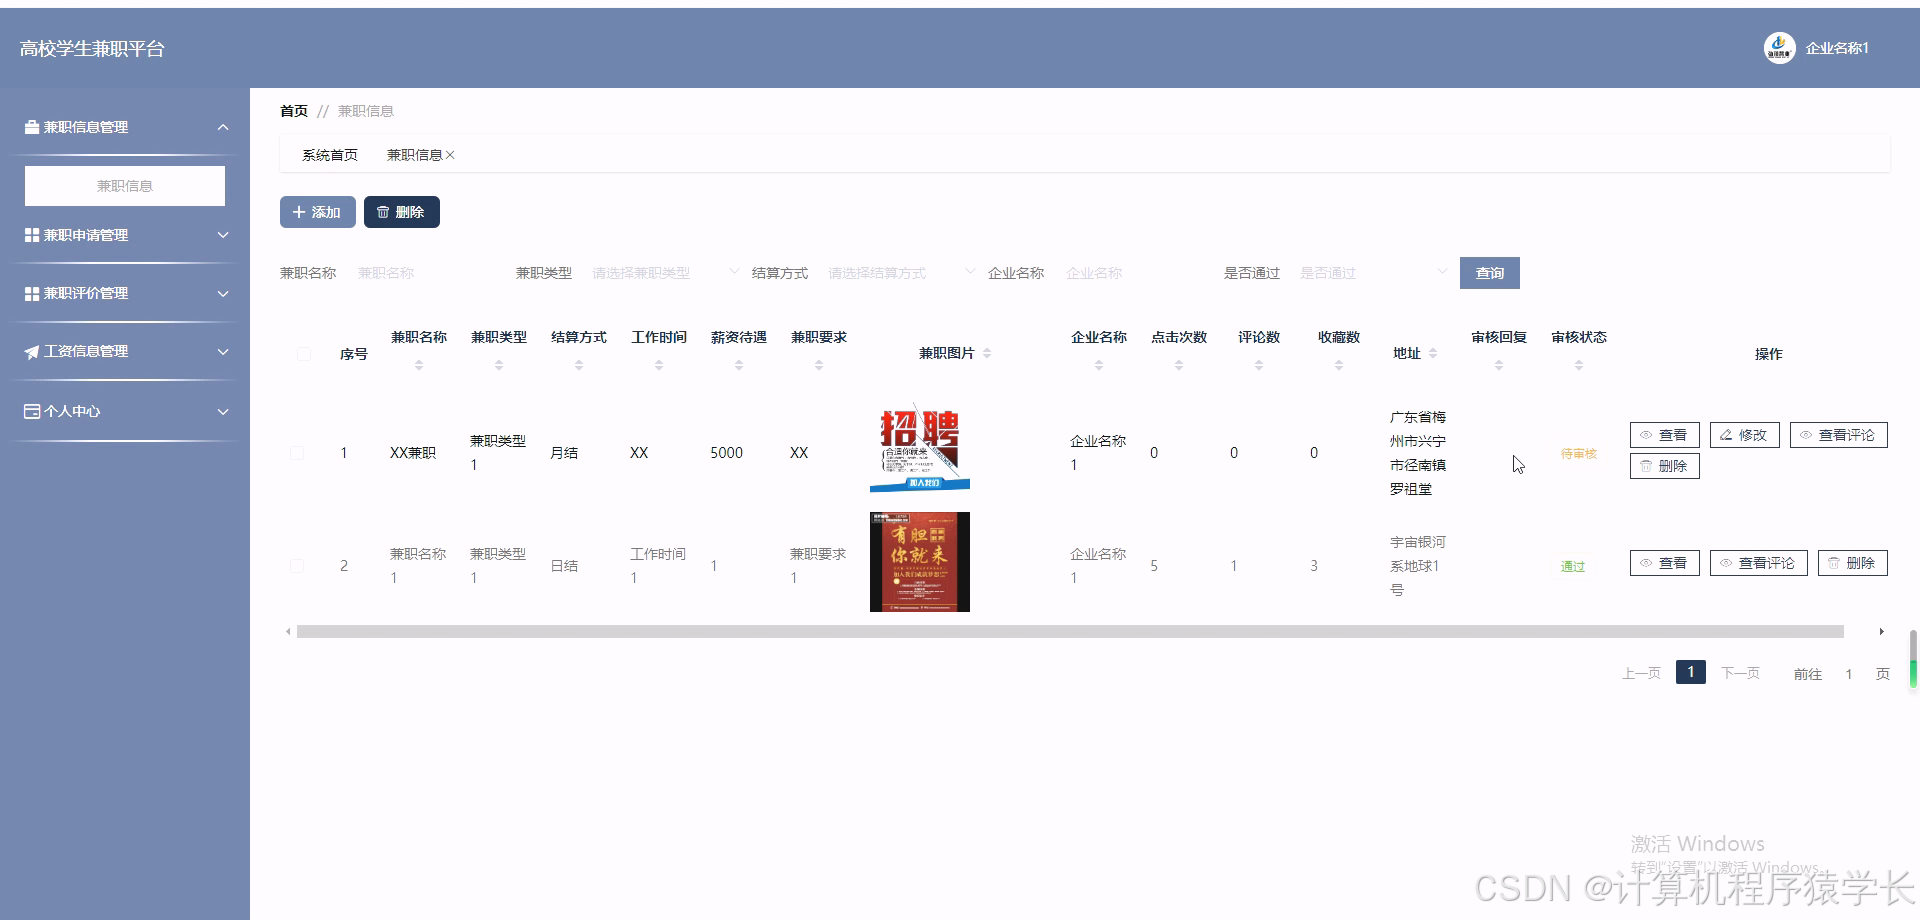Screen dimensions: 1920x920
Task: Click the card icon beside 个人中心
Action: click(x=32, y=411)
